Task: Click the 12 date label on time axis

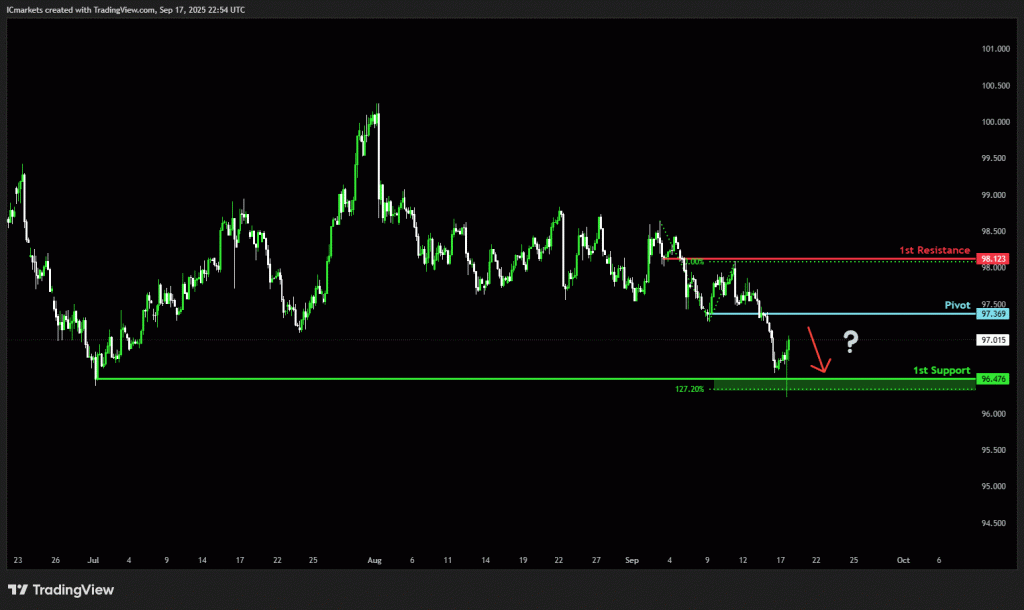Action: tap(743, 560)
